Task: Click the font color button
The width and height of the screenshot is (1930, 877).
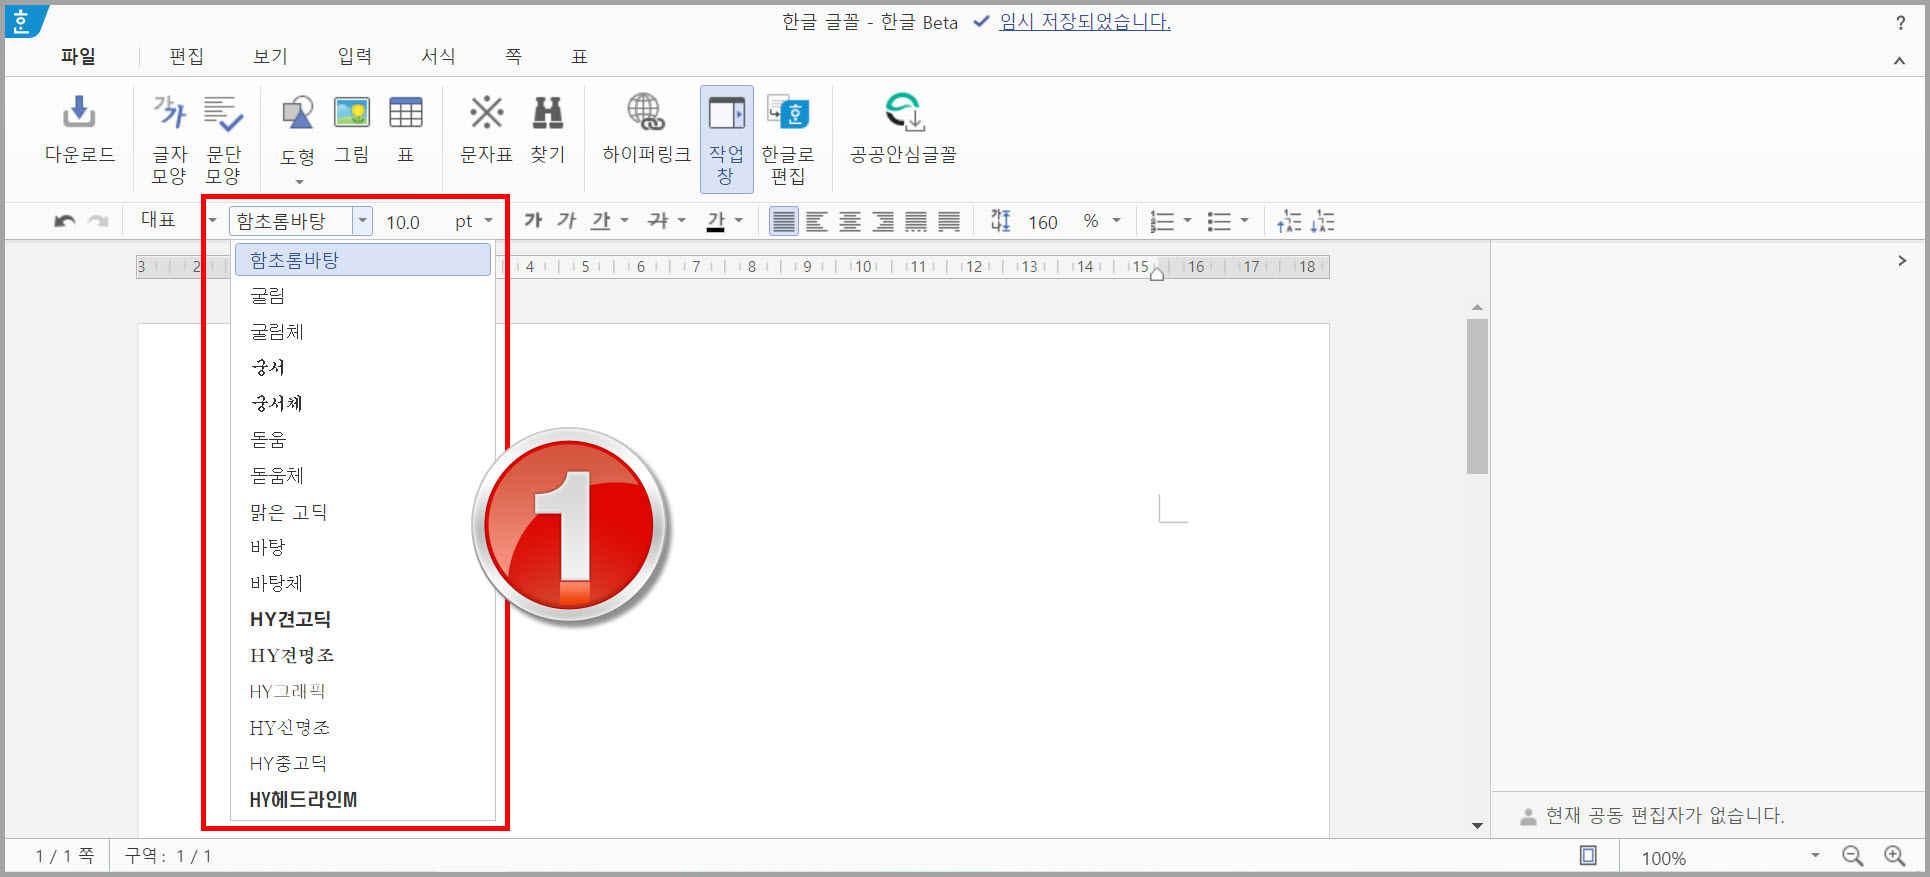Action: point(716,221)
